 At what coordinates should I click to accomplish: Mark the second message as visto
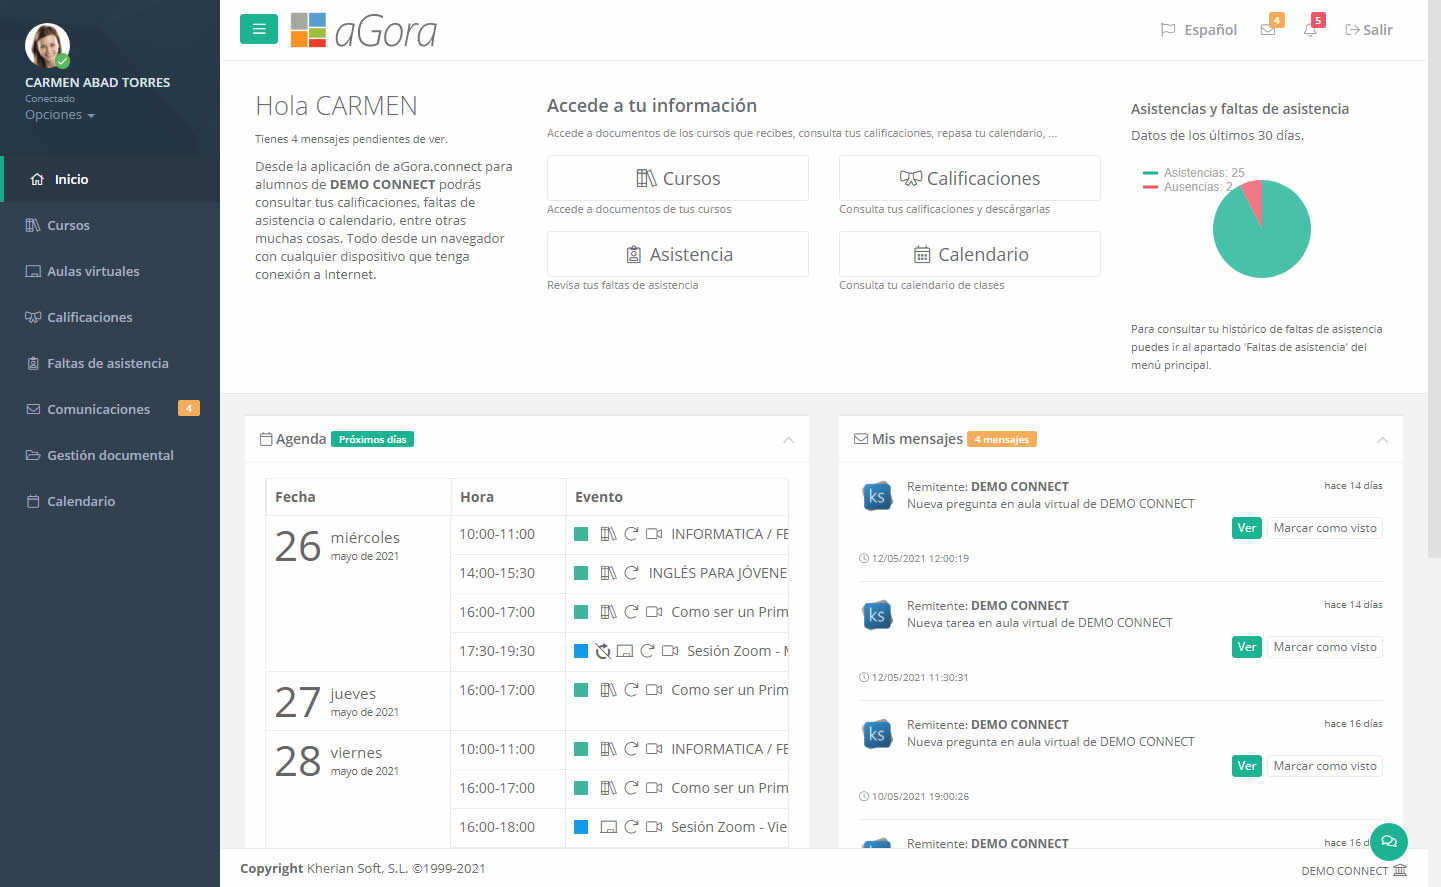point(1324,647)
